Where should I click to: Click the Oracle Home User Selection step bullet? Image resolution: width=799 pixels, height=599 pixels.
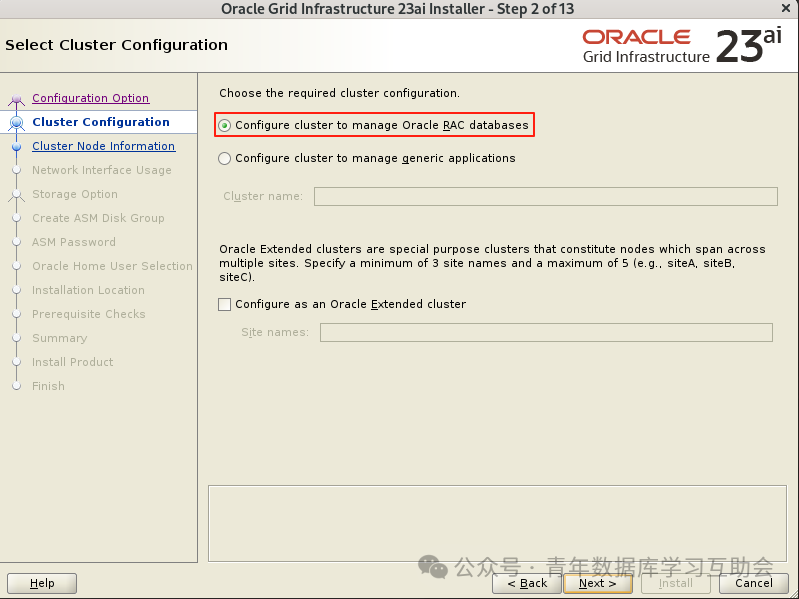[x=16, y=266]
